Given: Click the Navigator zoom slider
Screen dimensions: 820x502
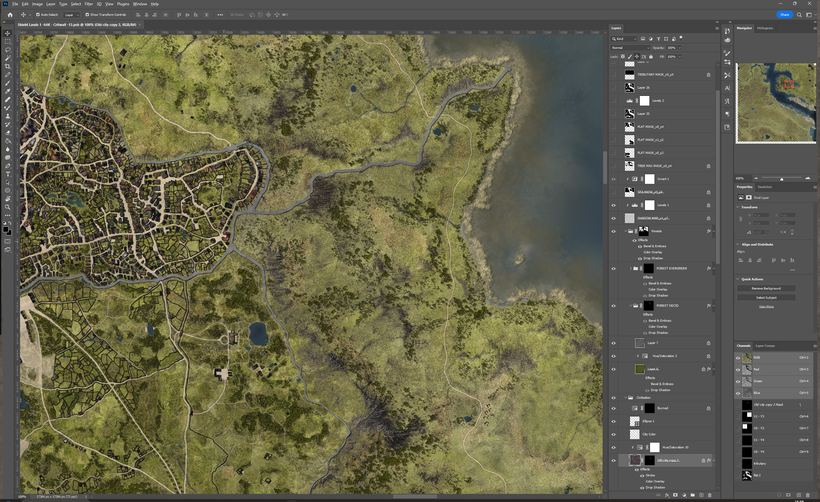Looking at the screenshot, I should click(782, 178).
